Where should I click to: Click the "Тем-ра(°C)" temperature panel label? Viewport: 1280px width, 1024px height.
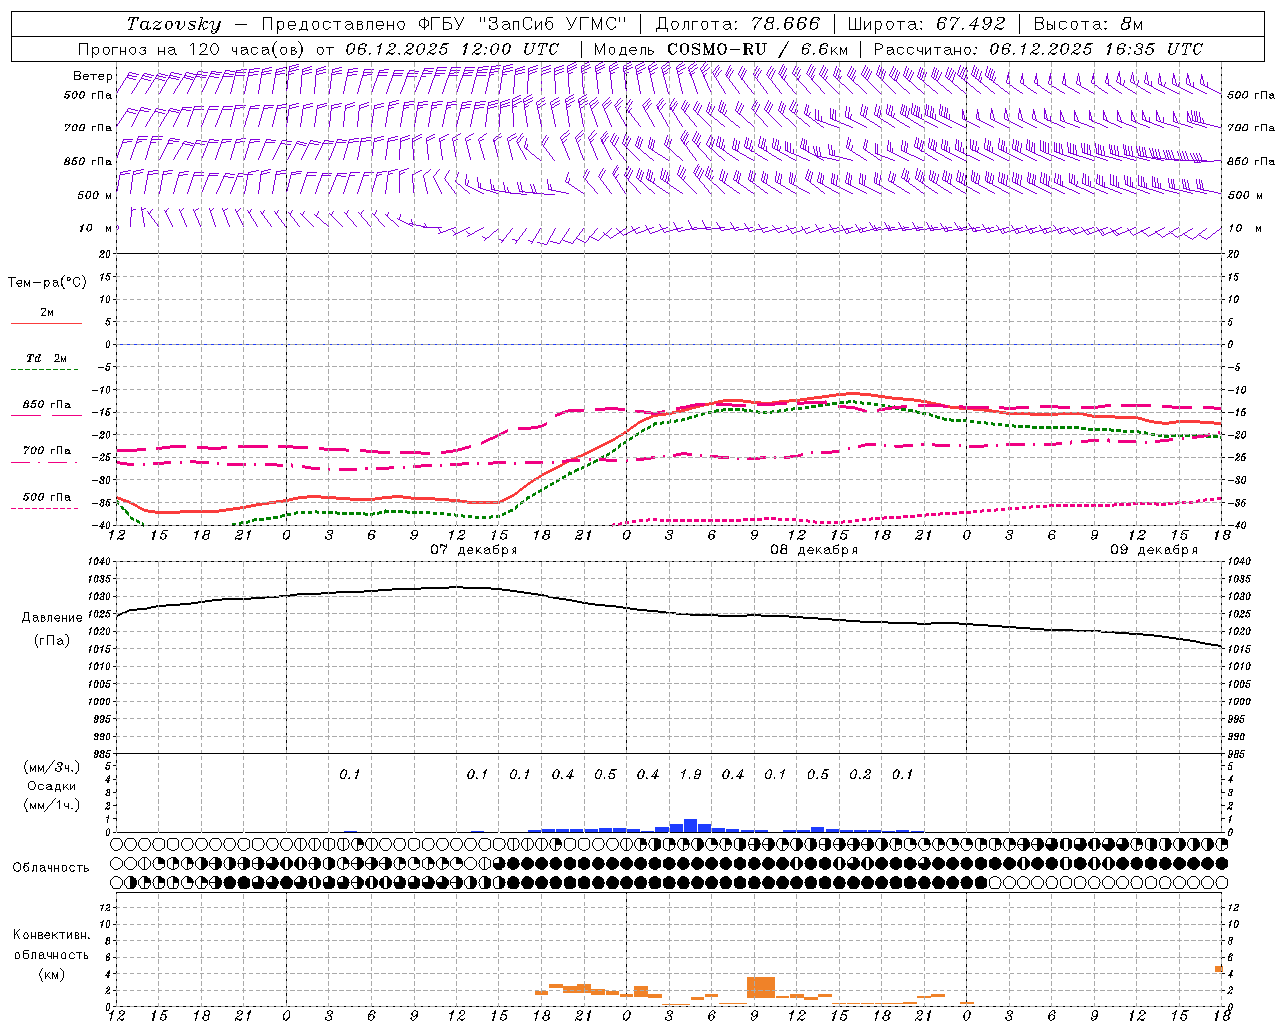47,283
